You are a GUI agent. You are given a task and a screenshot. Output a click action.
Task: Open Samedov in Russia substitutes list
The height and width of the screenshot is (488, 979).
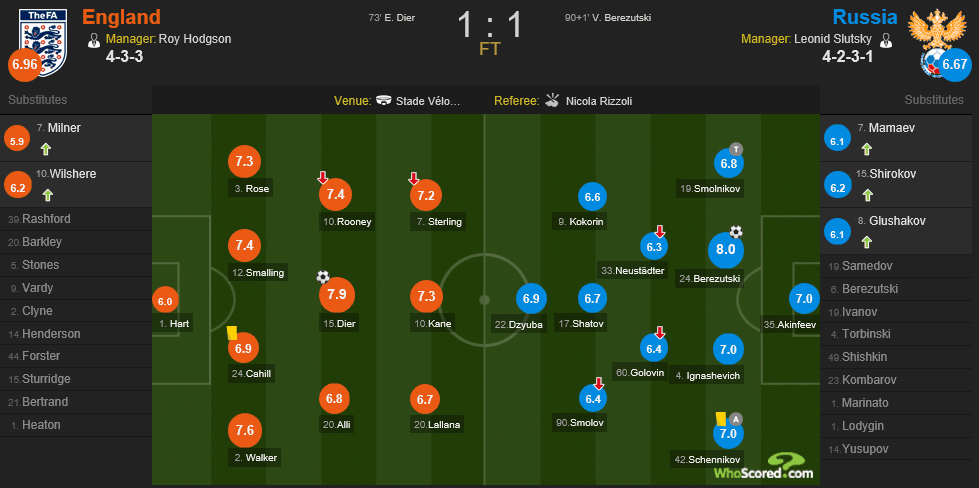(x=899, y=266)
